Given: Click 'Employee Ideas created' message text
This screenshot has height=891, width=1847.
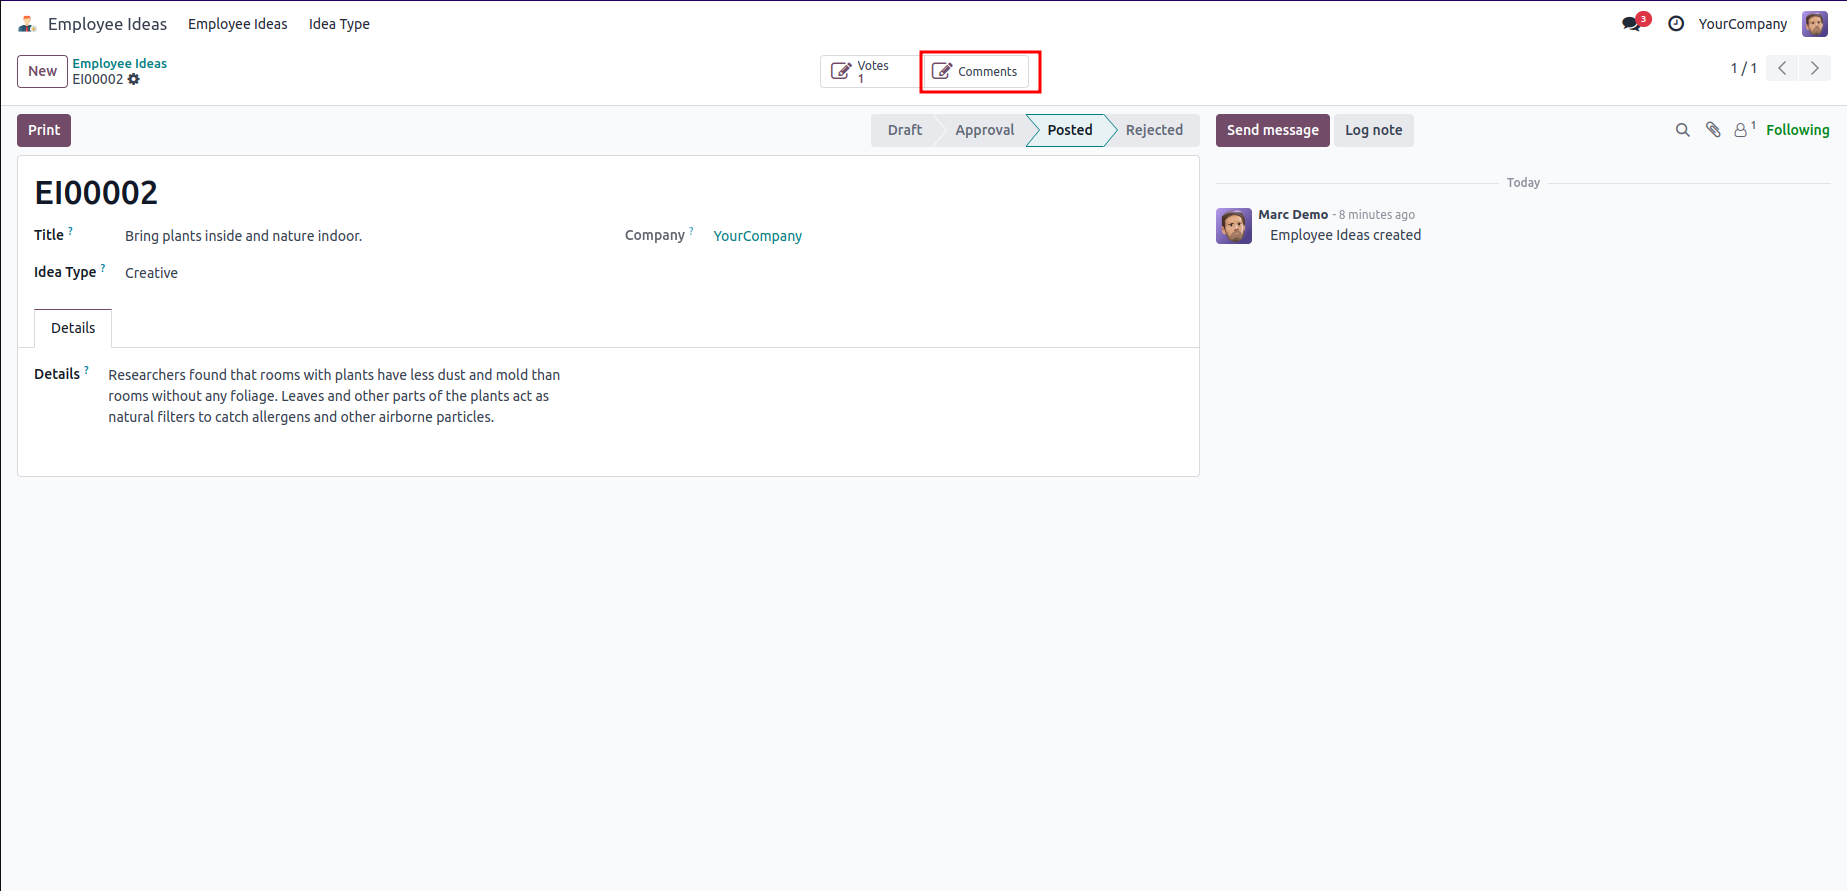Looking at the screenshot, I should click(1345, 235).
